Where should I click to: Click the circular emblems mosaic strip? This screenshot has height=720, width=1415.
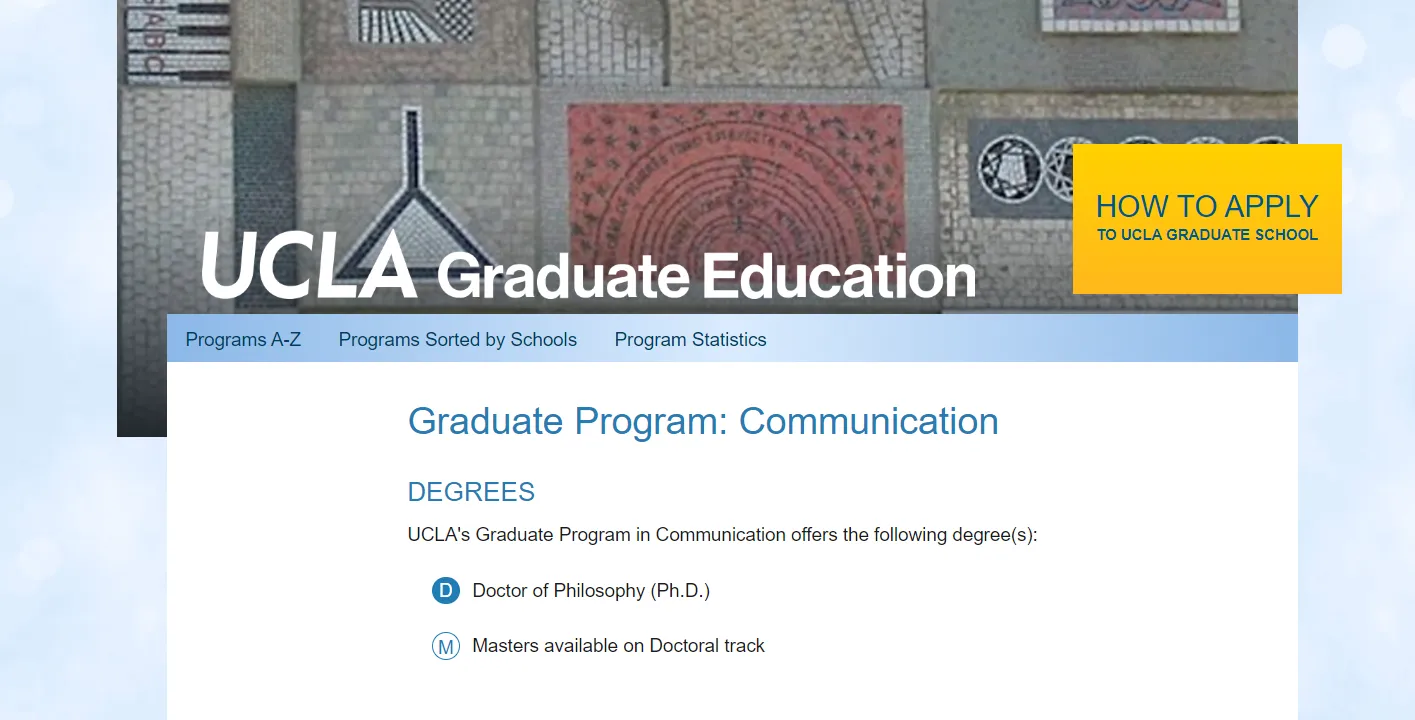[x=1020, y=165]
